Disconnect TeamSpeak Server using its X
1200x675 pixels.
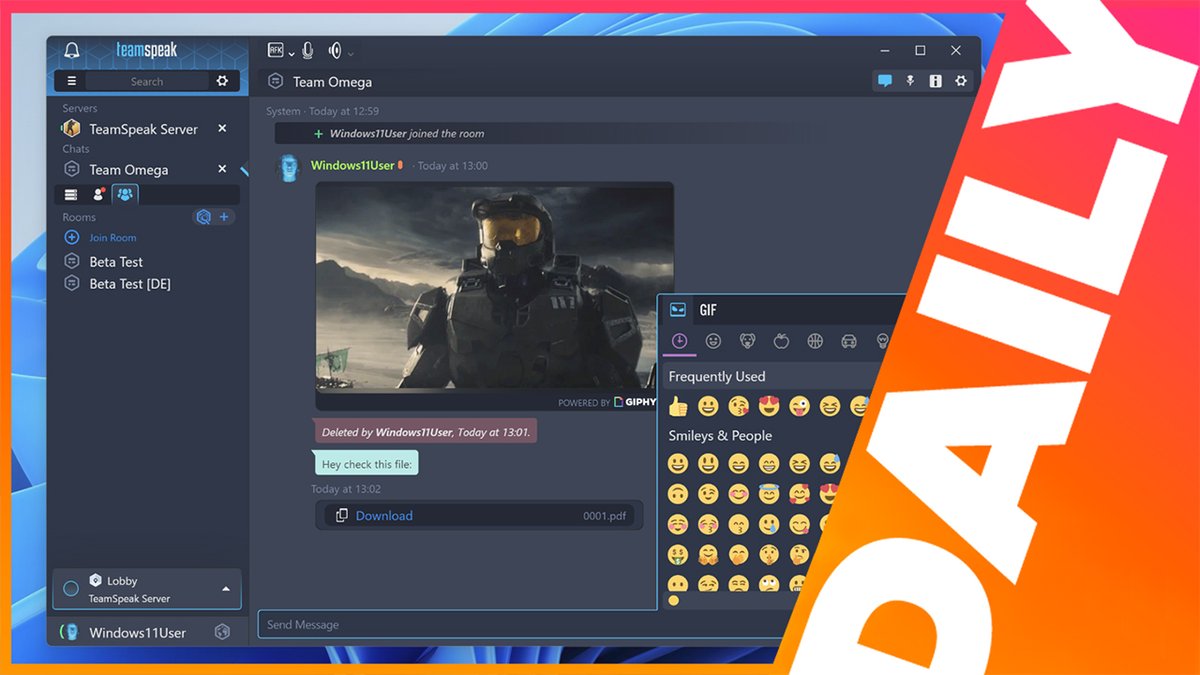click(222, 129)
